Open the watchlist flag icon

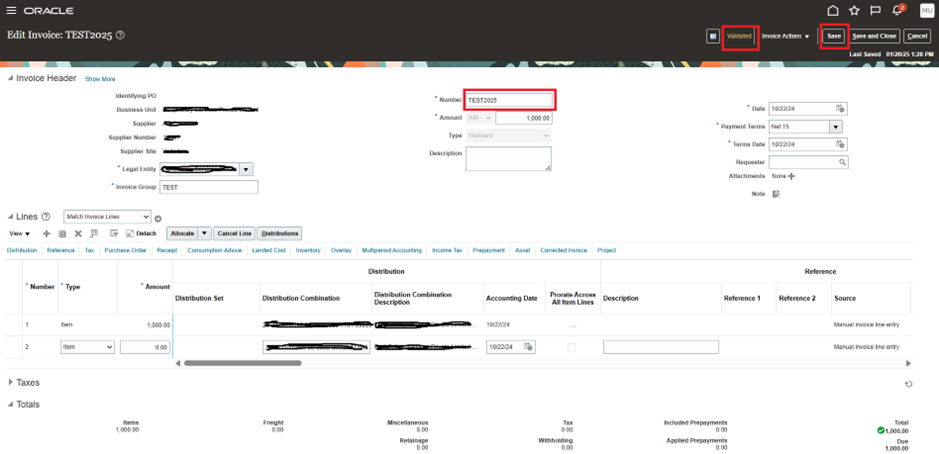click(875, 10)
